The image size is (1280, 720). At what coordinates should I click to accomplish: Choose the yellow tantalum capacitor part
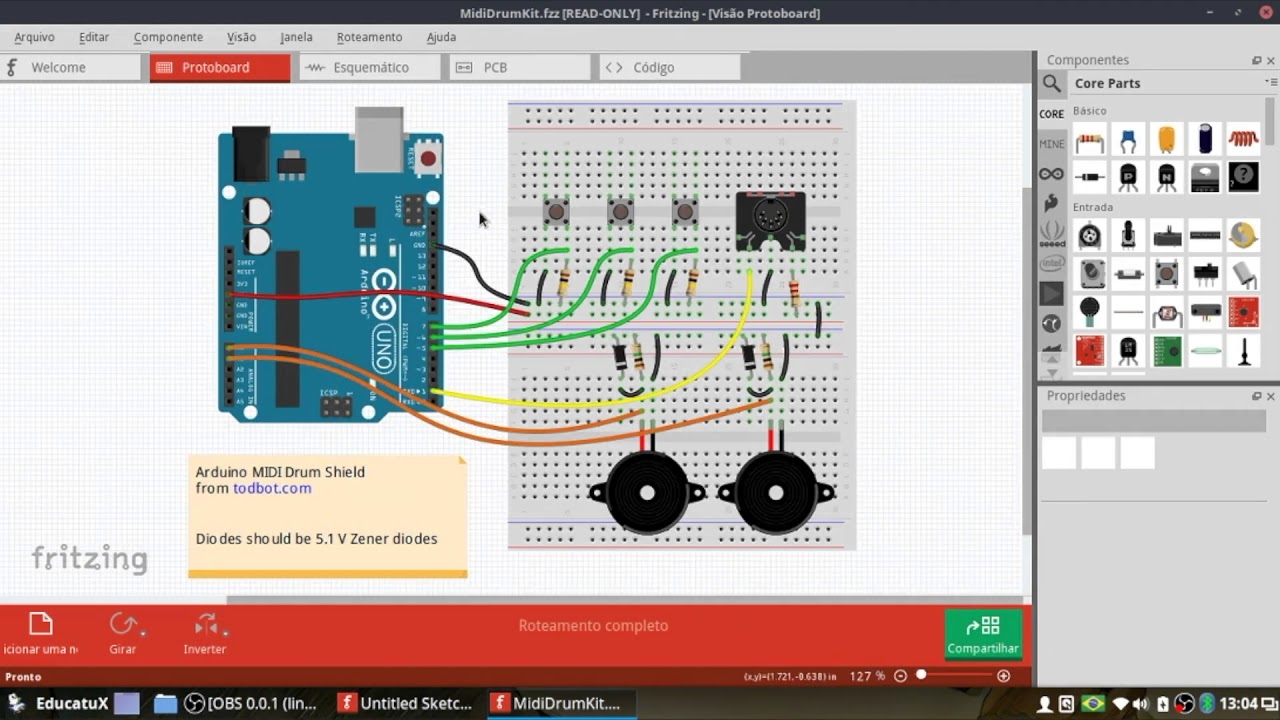coord(1166,139)
